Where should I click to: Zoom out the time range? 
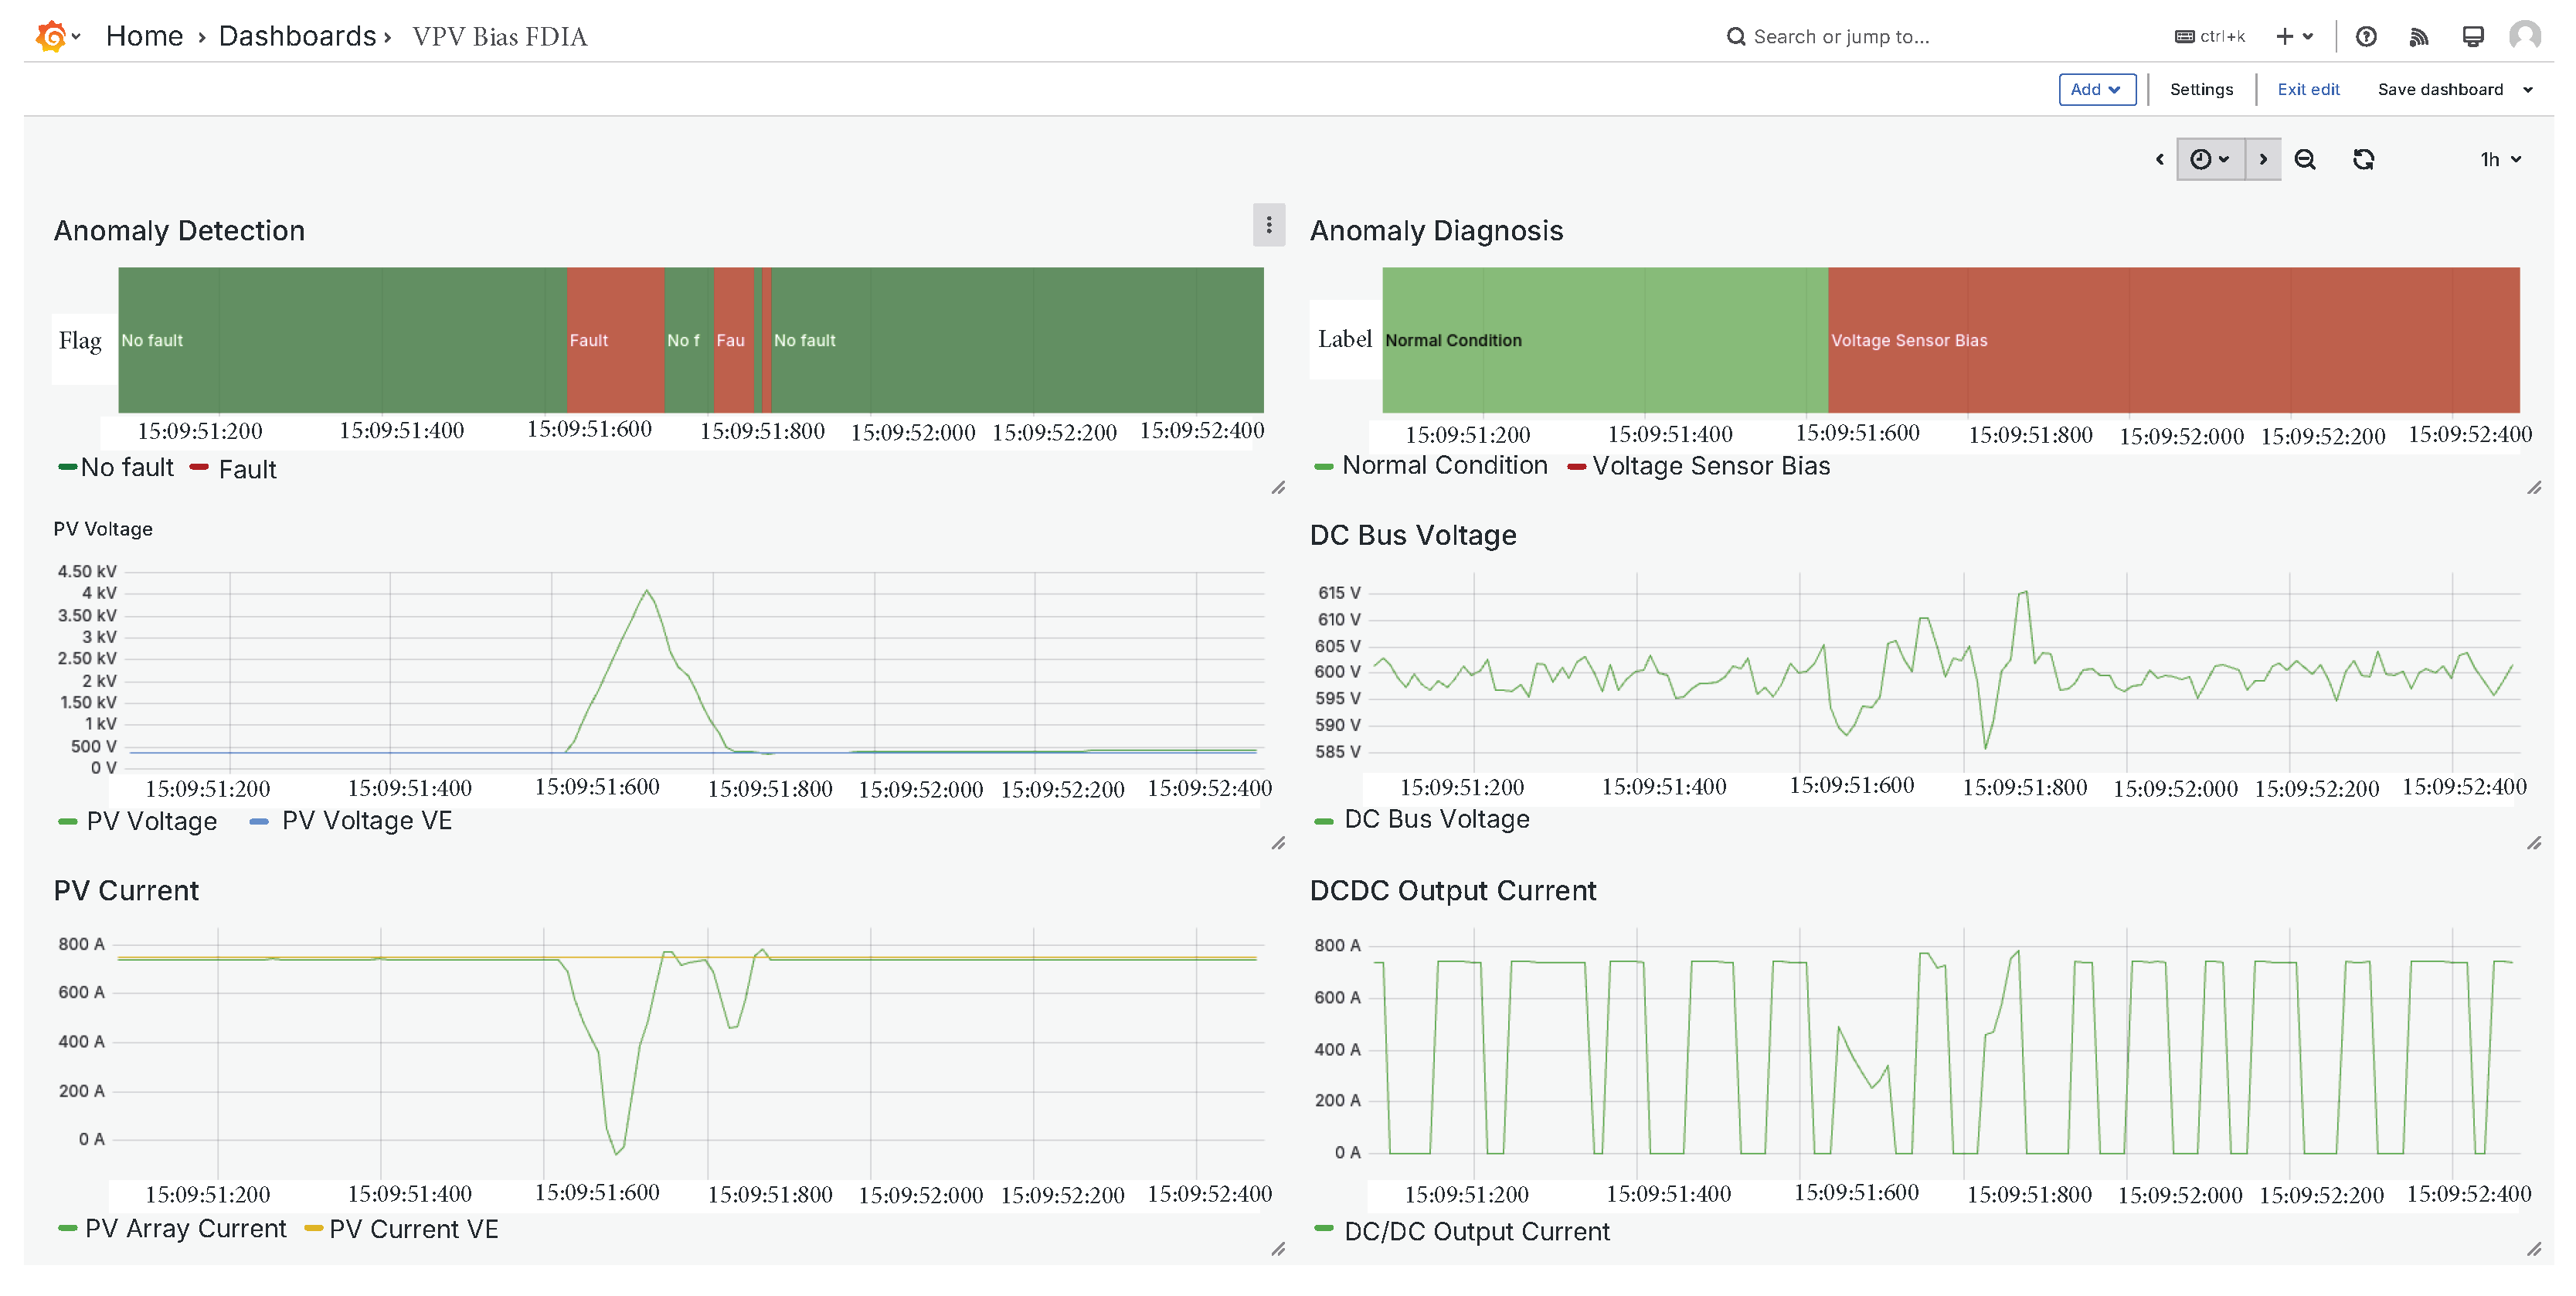pos(2304,159)
